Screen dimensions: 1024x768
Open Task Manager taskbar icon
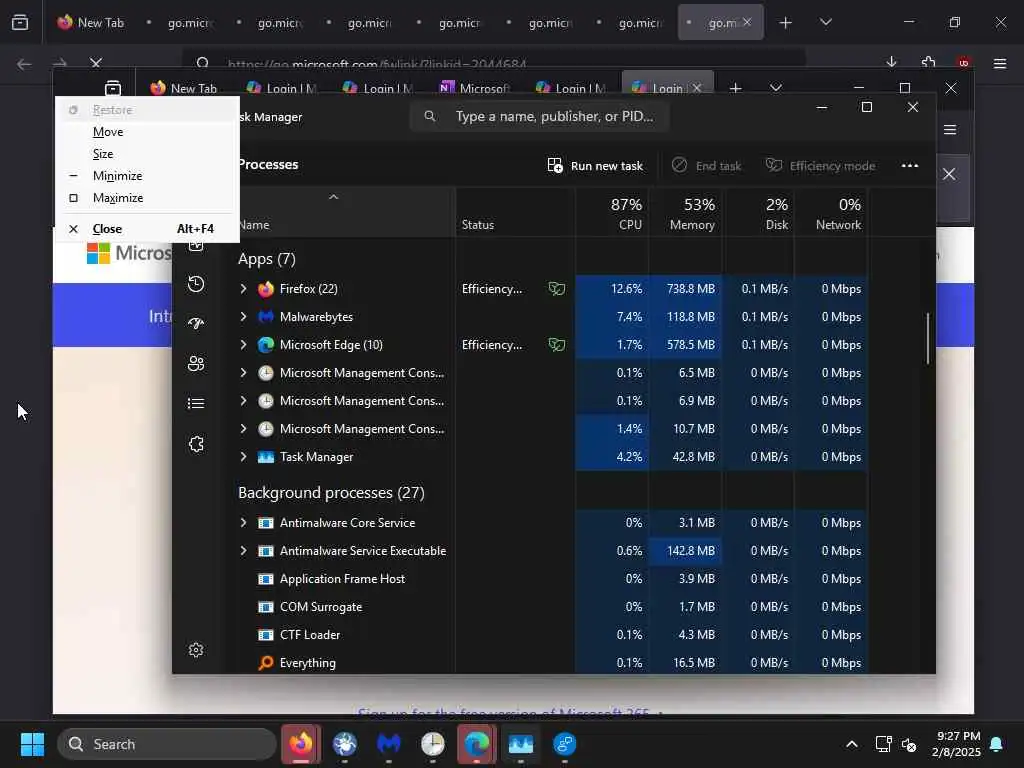point(520,744)
